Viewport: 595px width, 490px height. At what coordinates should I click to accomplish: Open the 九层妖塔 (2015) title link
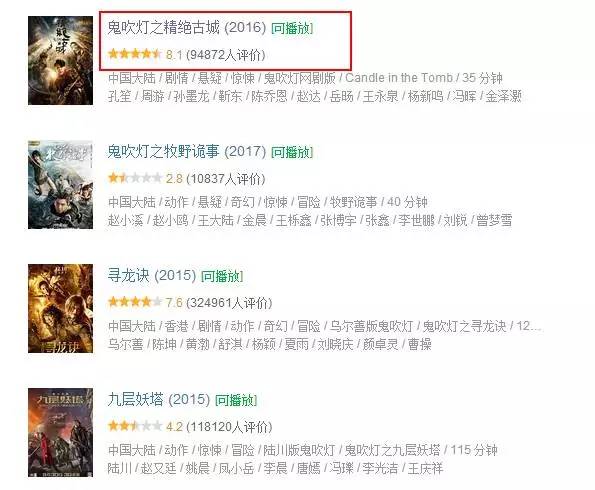(159, 400)
